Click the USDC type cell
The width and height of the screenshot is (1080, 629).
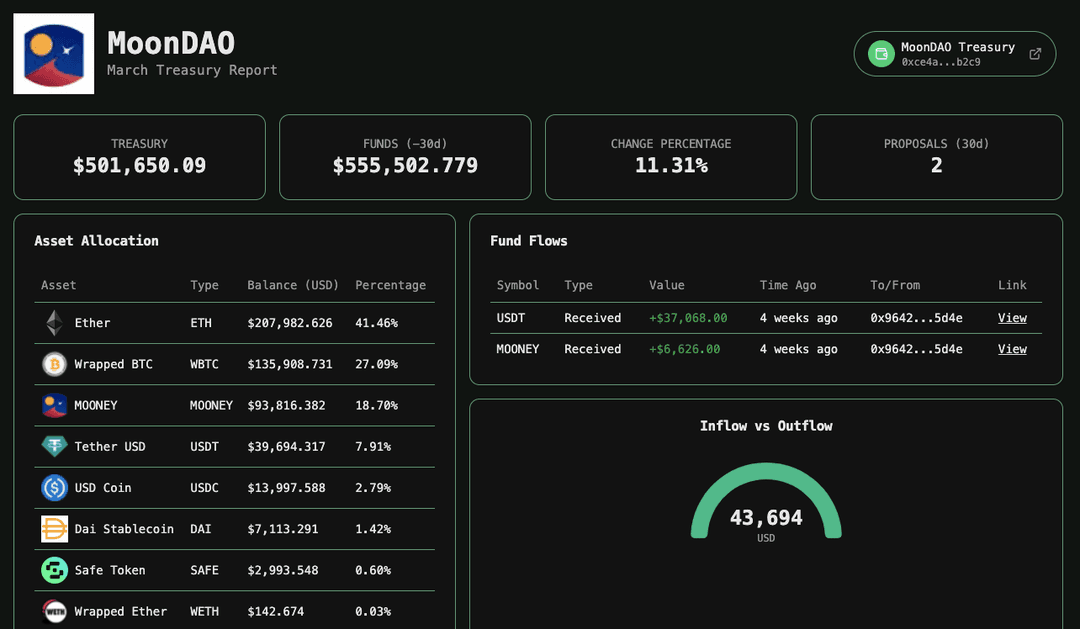[205, 488]
